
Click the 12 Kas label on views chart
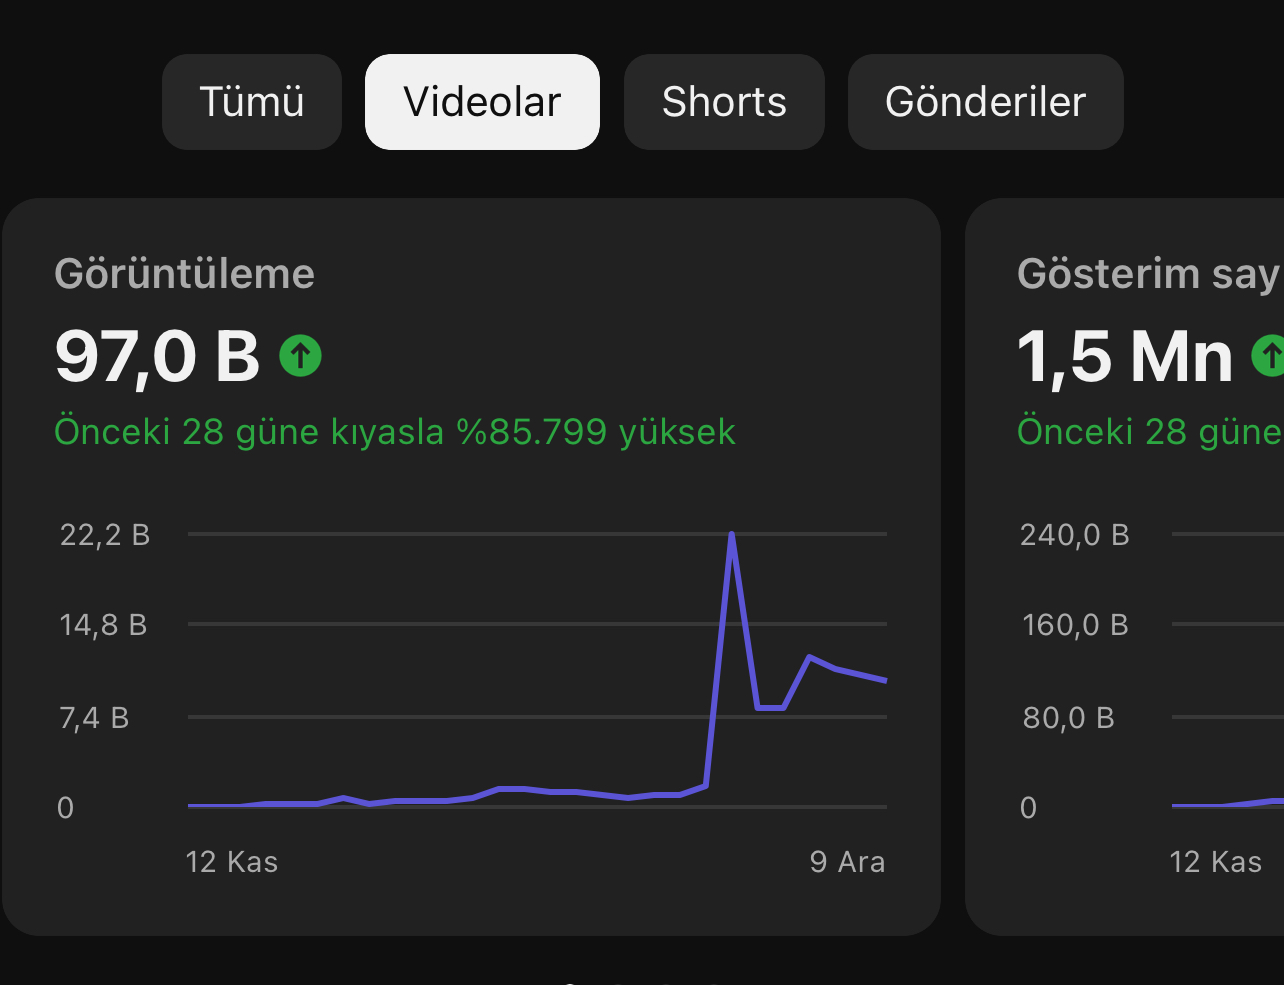[x=232, y=862]
